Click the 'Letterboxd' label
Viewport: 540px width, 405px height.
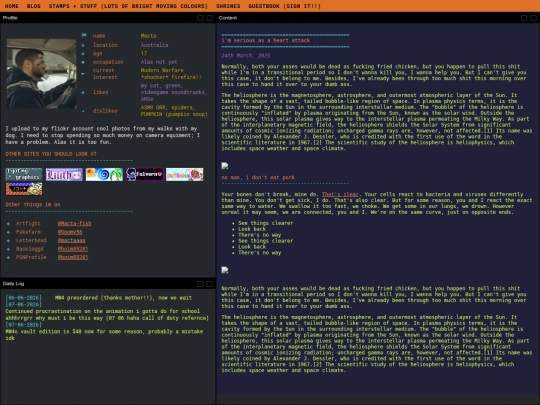coord(31,240)
